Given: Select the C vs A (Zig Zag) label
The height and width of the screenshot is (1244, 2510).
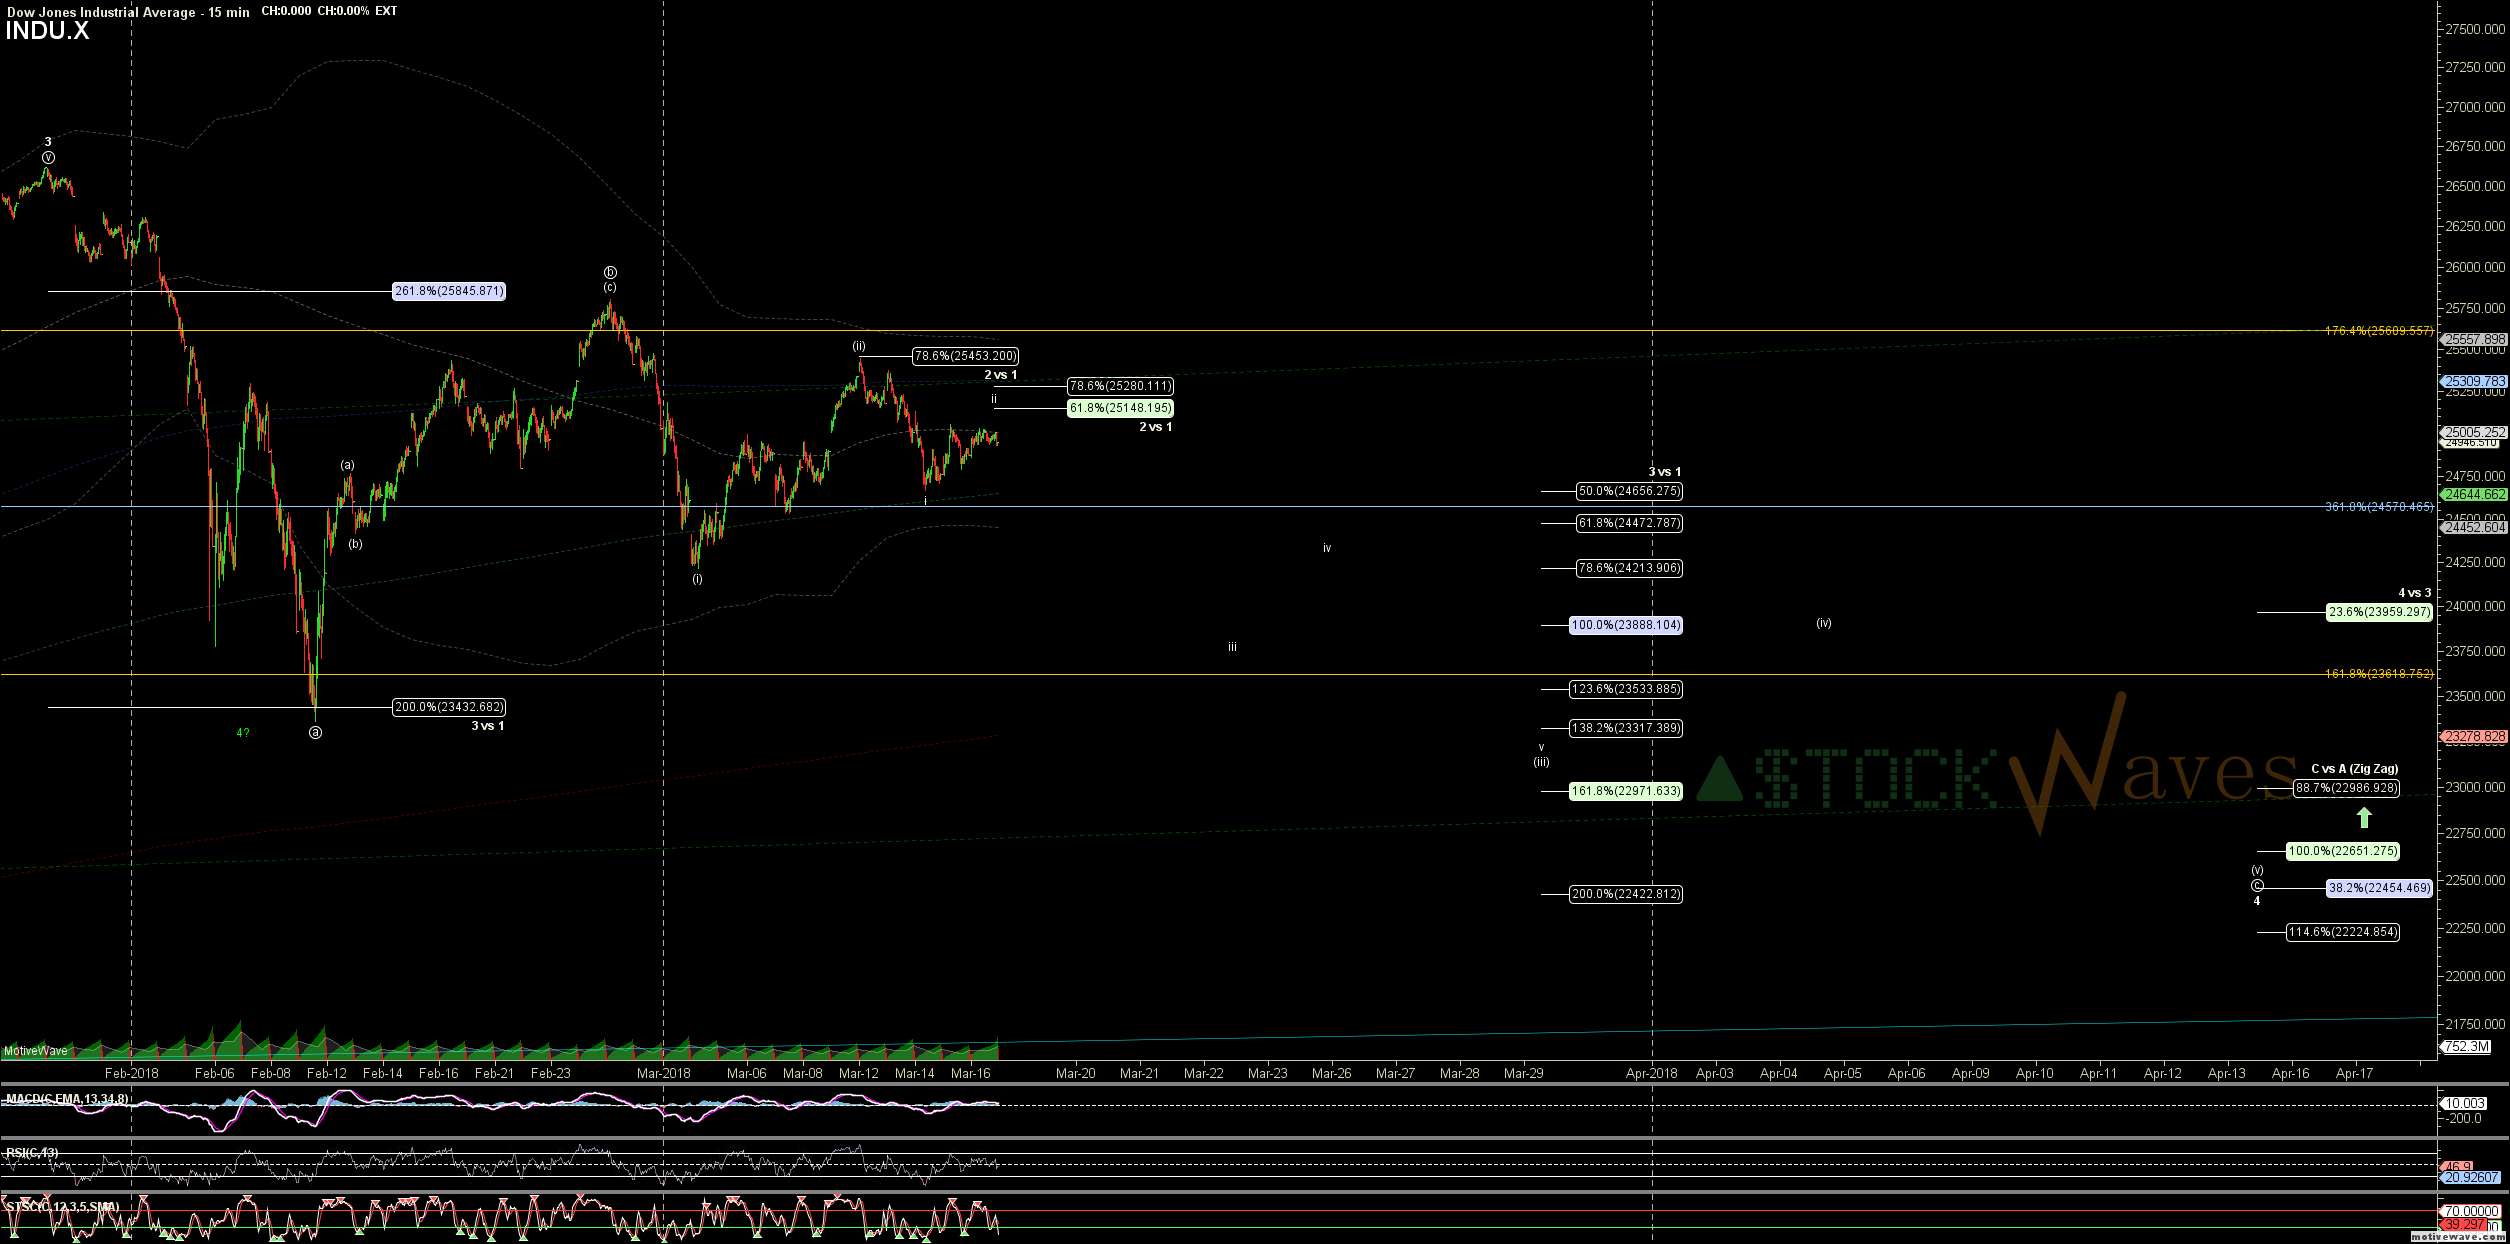Looking at the screenshot, I should point(2354,769).
